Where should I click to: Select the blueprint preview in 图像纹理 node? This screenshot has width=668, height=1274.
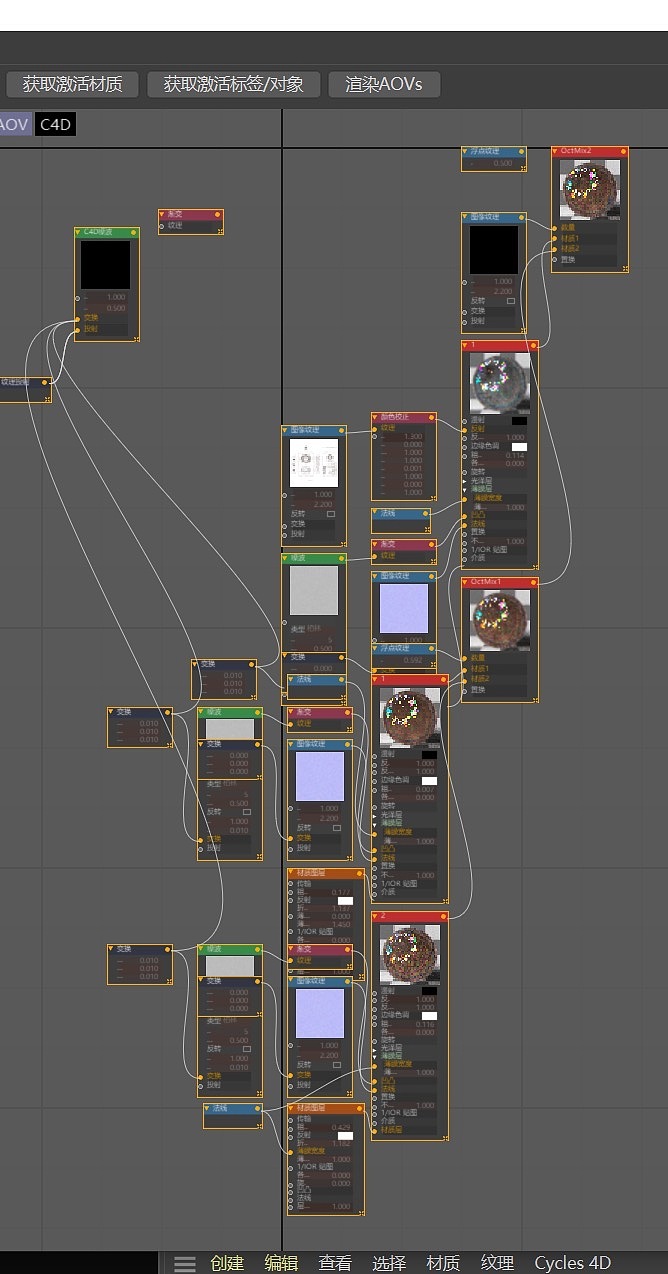pyautogui.click(x=314, y=462)
